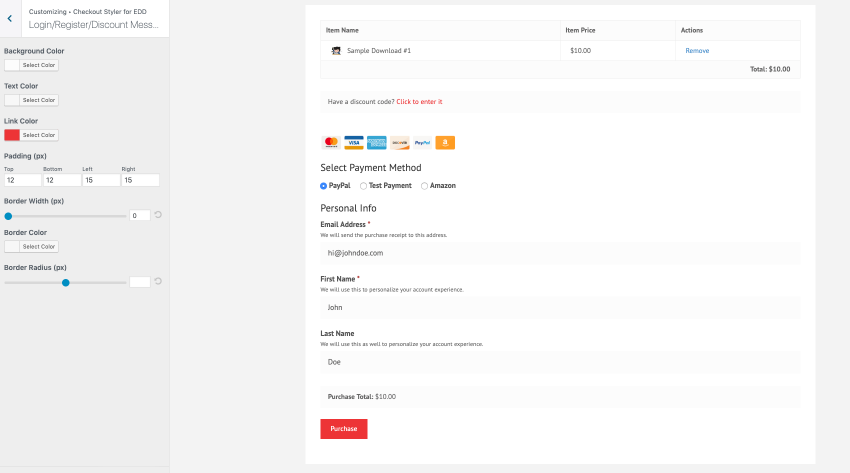Focus the Email Address field
850x473 pixels.
pos(560,253)
